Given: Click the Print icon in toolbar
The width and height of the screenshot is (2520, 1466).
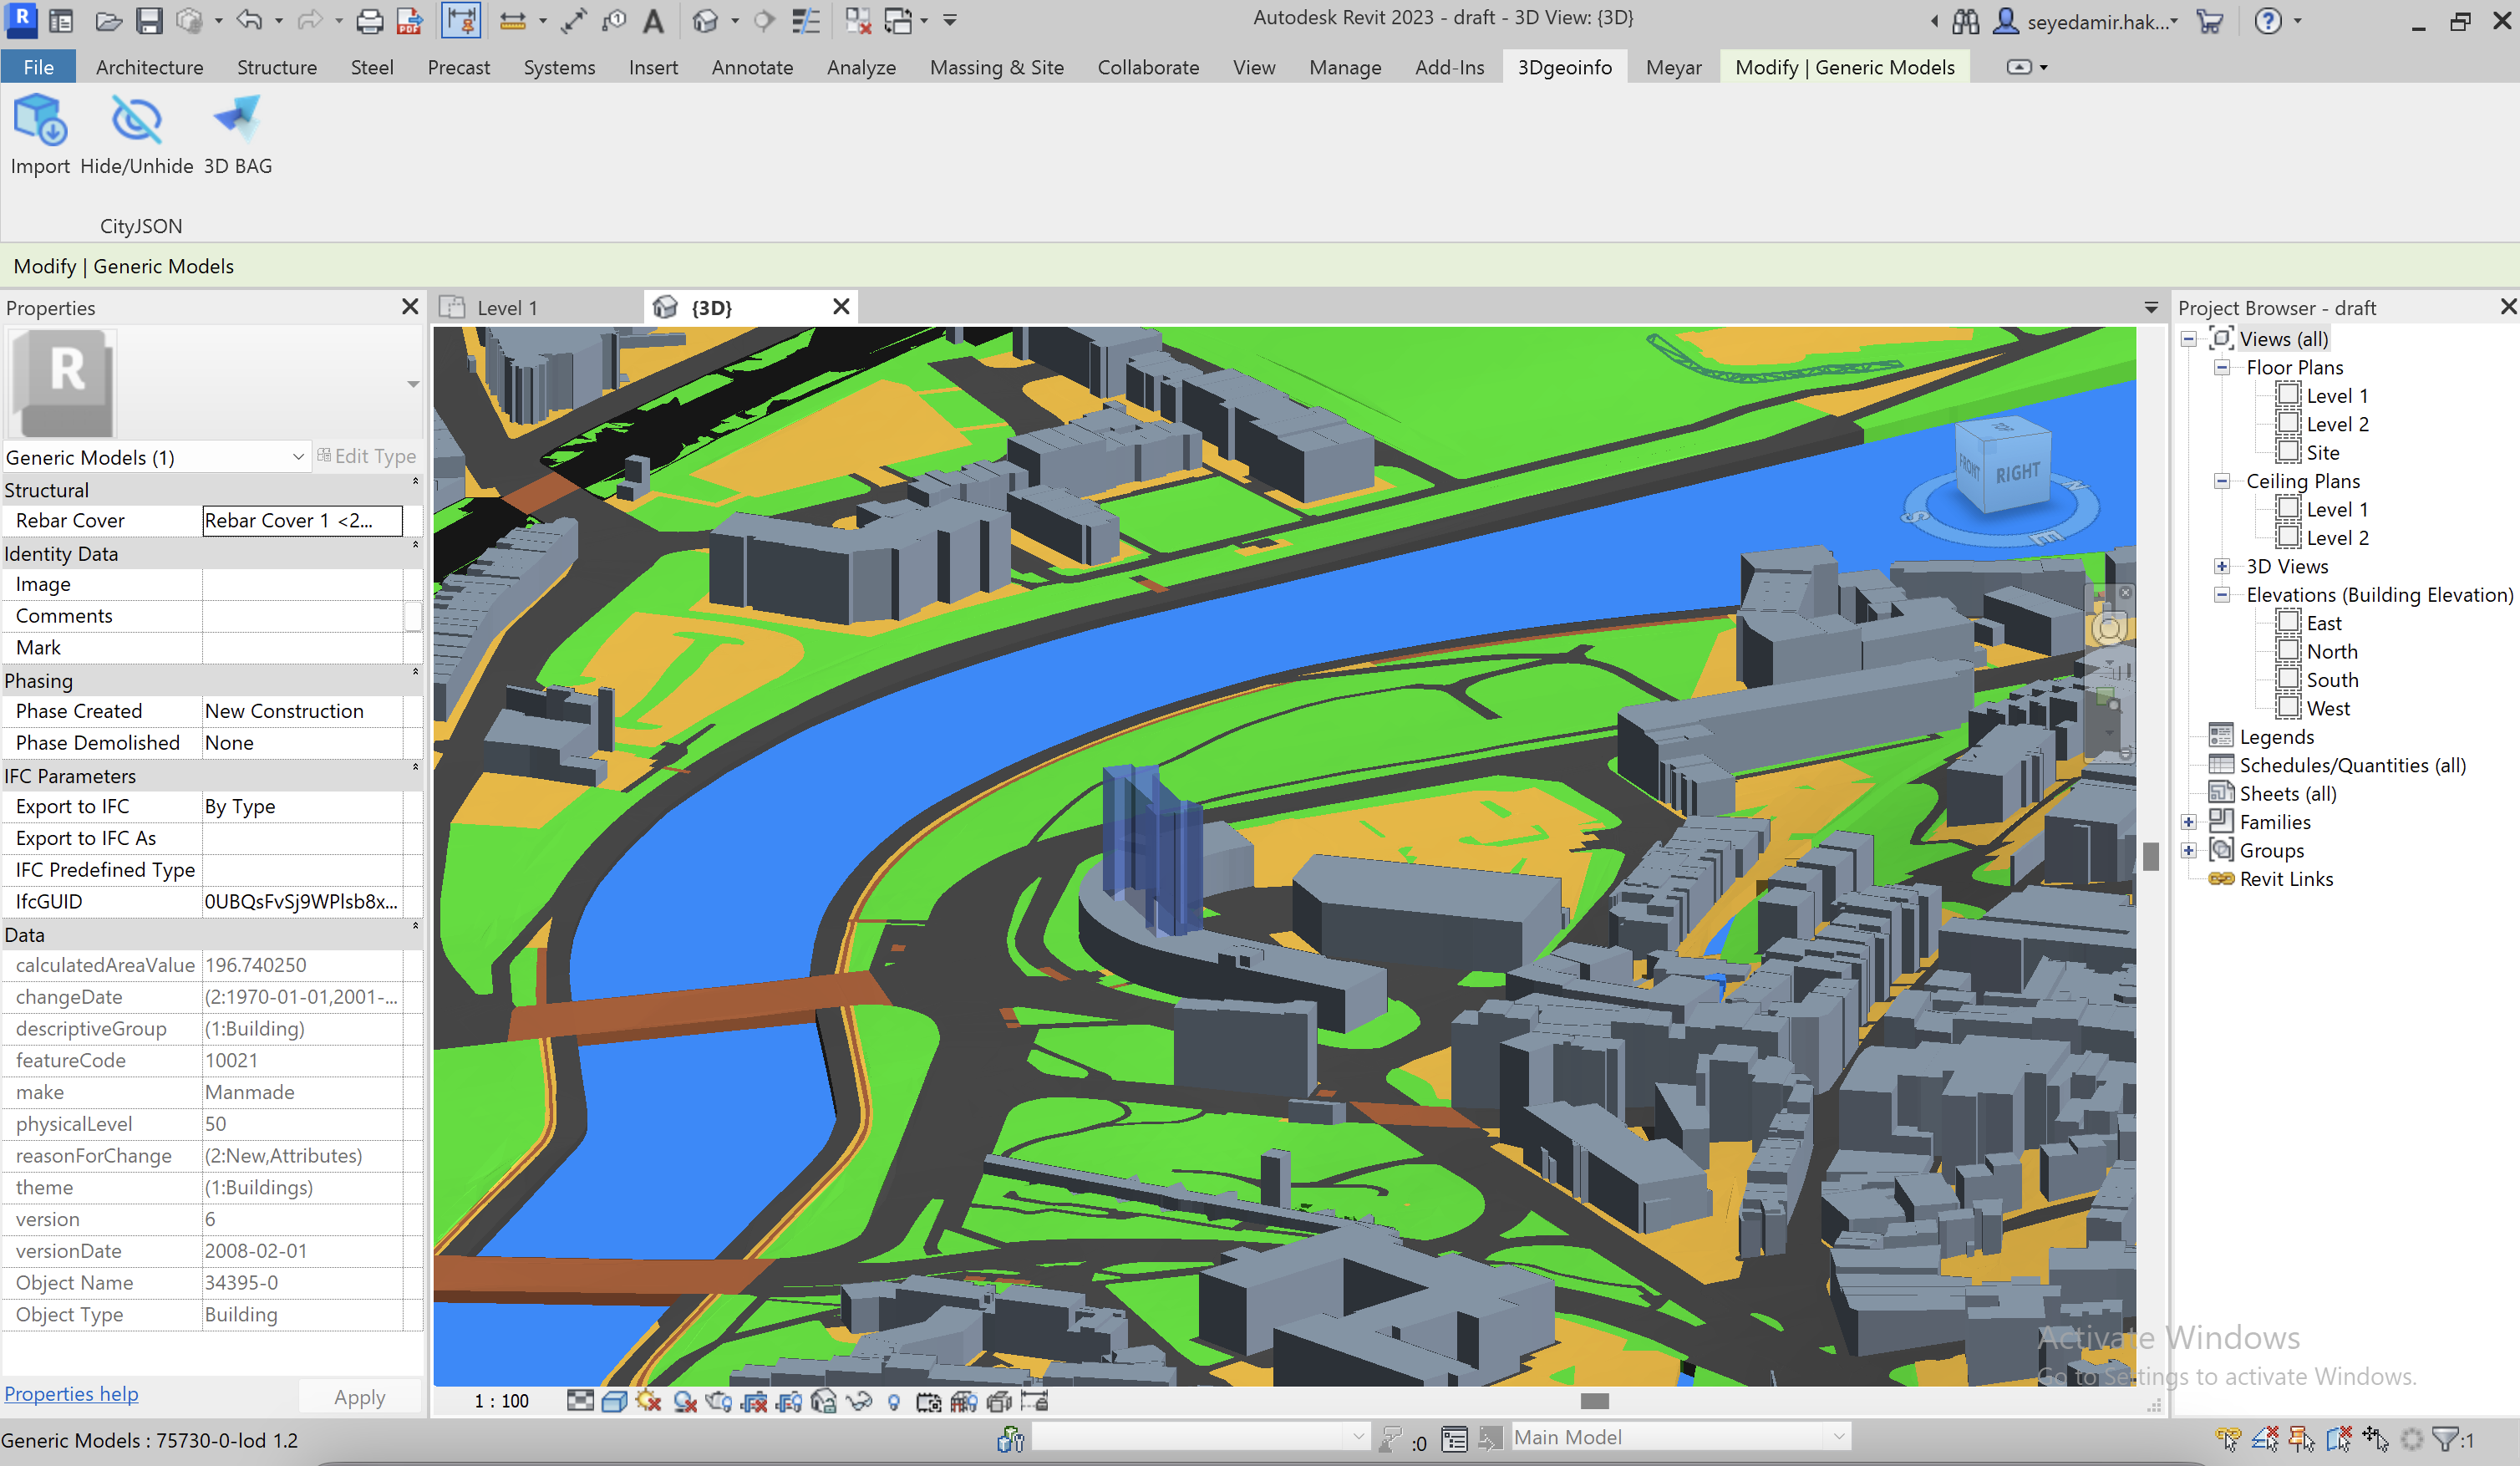Looking at the screenshot, I should pyautogui.click(x=369, y=20).
